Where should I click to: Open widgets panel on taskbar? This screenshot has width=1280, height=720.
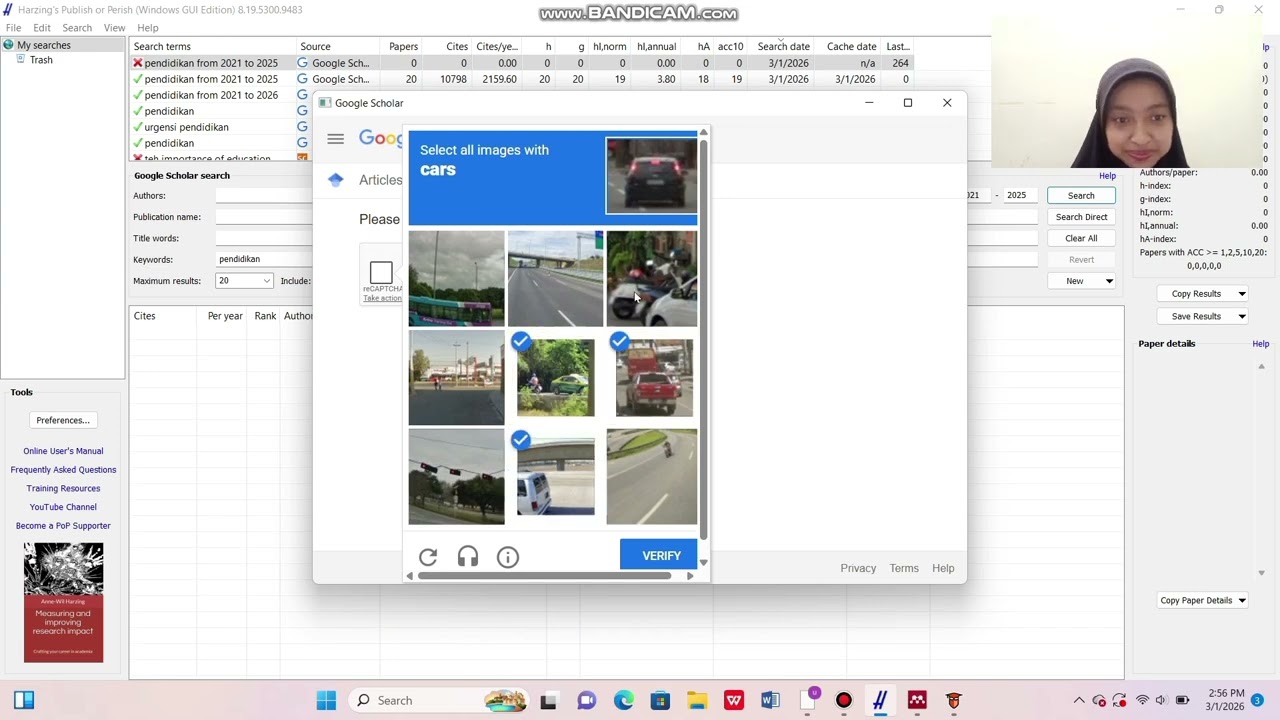[x=24, y=701]
